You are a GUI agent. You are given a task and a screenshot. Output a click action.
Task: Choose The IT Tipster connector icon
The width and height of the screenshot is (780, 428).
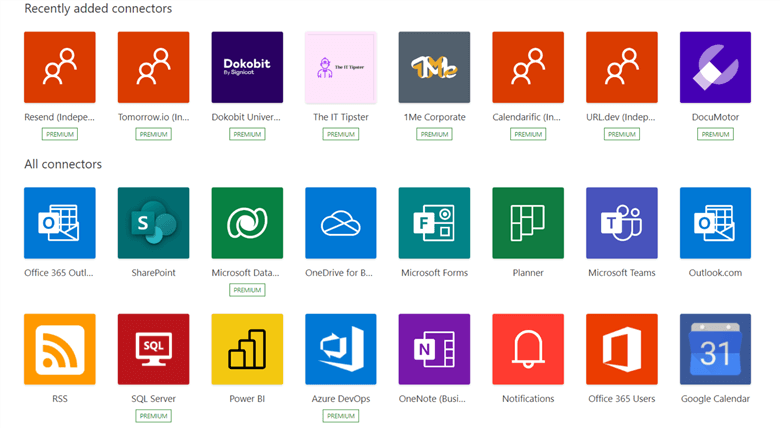click(341, 67)
